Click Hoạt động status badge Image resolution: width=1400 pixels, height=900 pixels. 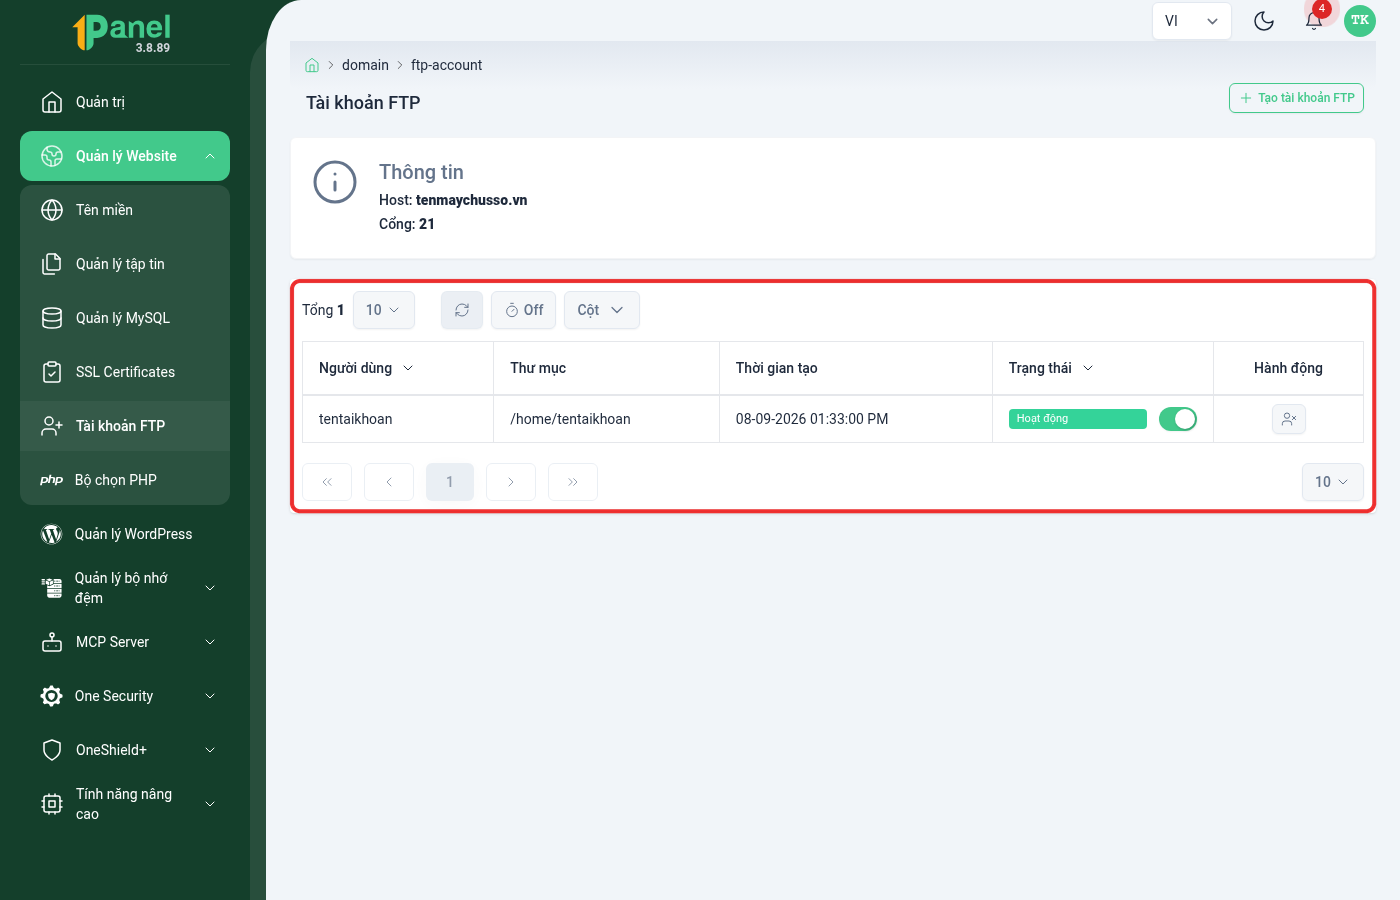(x=1078, y=419)
